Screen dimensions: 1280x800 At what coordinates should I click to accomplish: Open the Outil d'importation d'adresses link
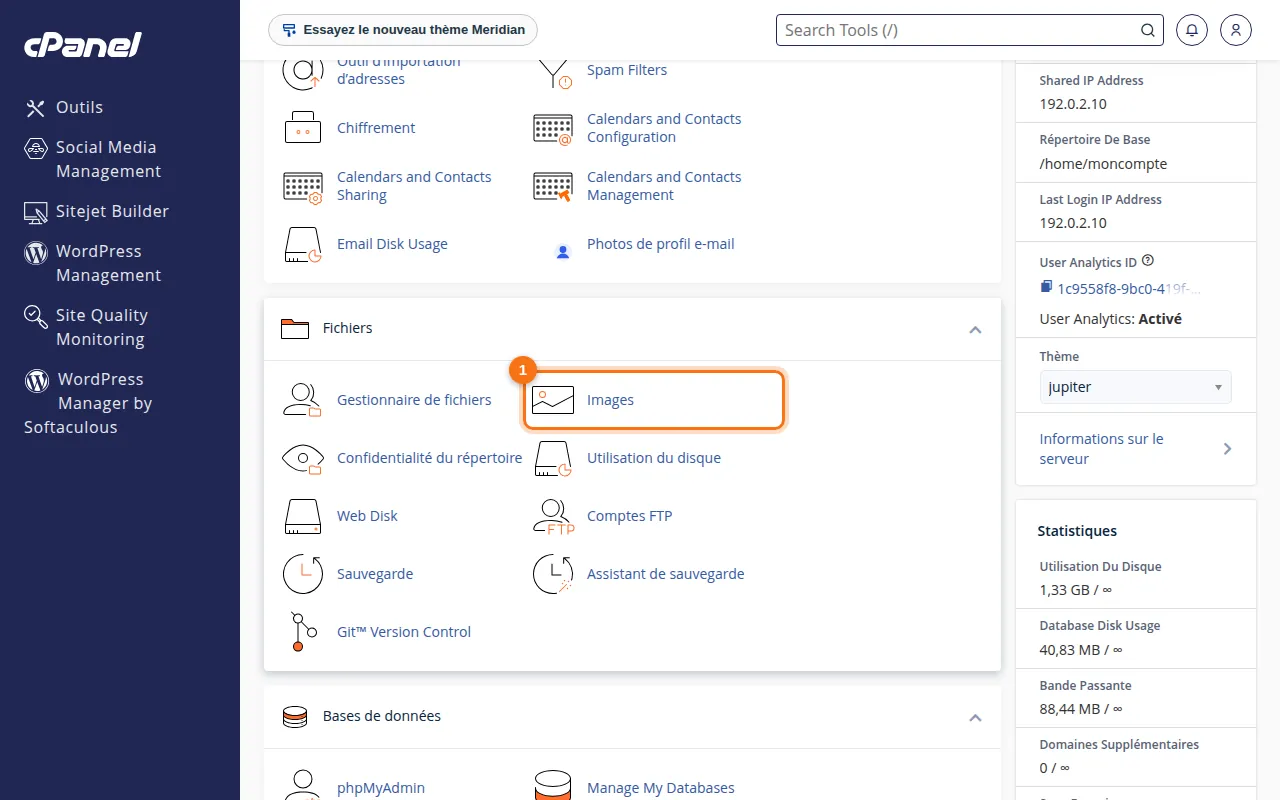[399, 71]
